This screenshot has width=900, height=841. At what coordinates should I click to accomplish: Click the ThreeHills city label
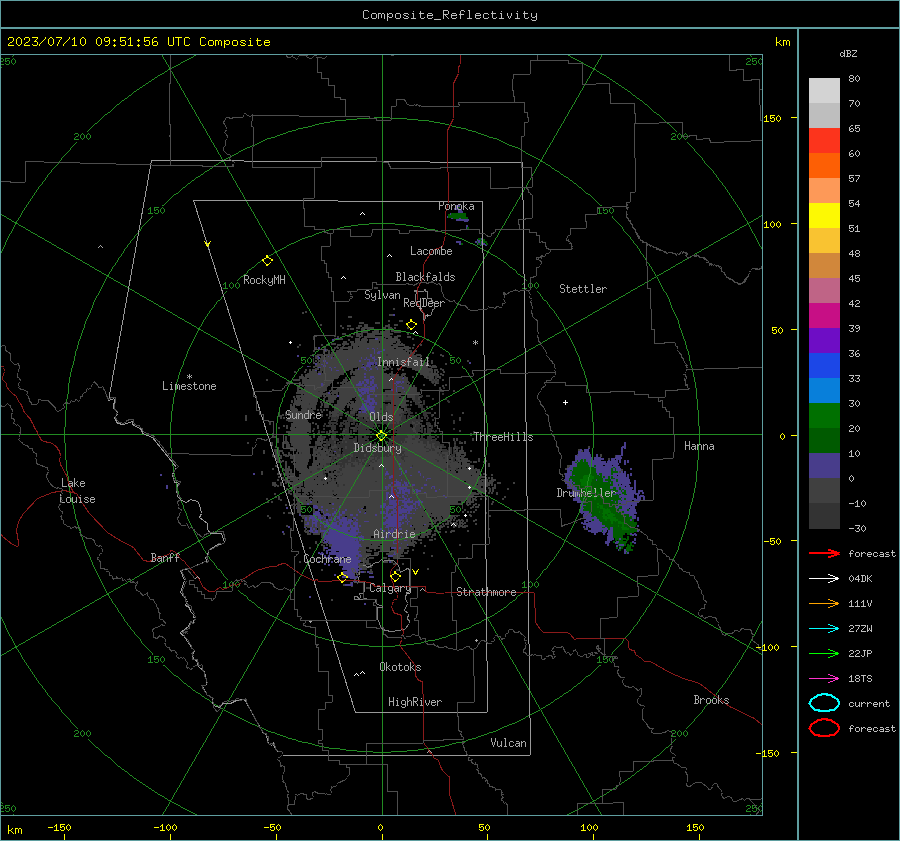tap(503, 437)
